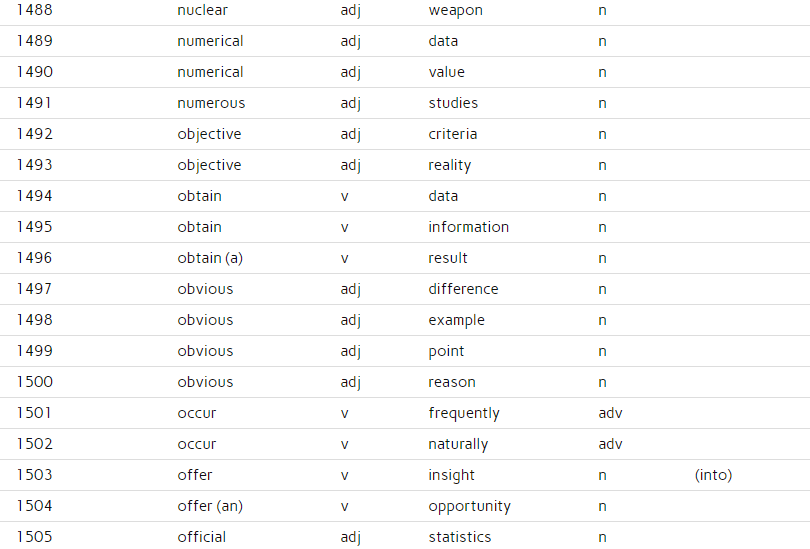The height and width of the screenshot is (549, 810).
Task: Select 'difference' in row 1497
Action: (x=463, y=289)
